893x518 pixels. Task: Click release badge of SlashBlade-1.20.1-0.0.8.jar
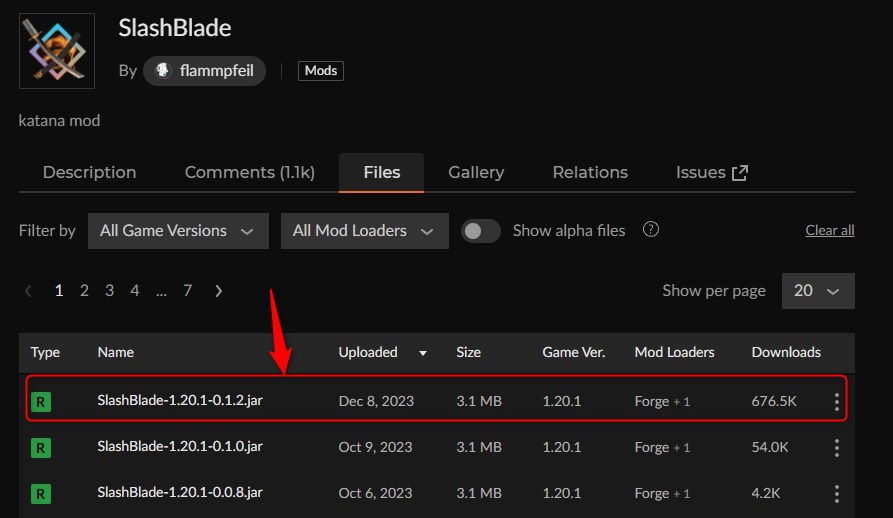[x=40, y=494]
